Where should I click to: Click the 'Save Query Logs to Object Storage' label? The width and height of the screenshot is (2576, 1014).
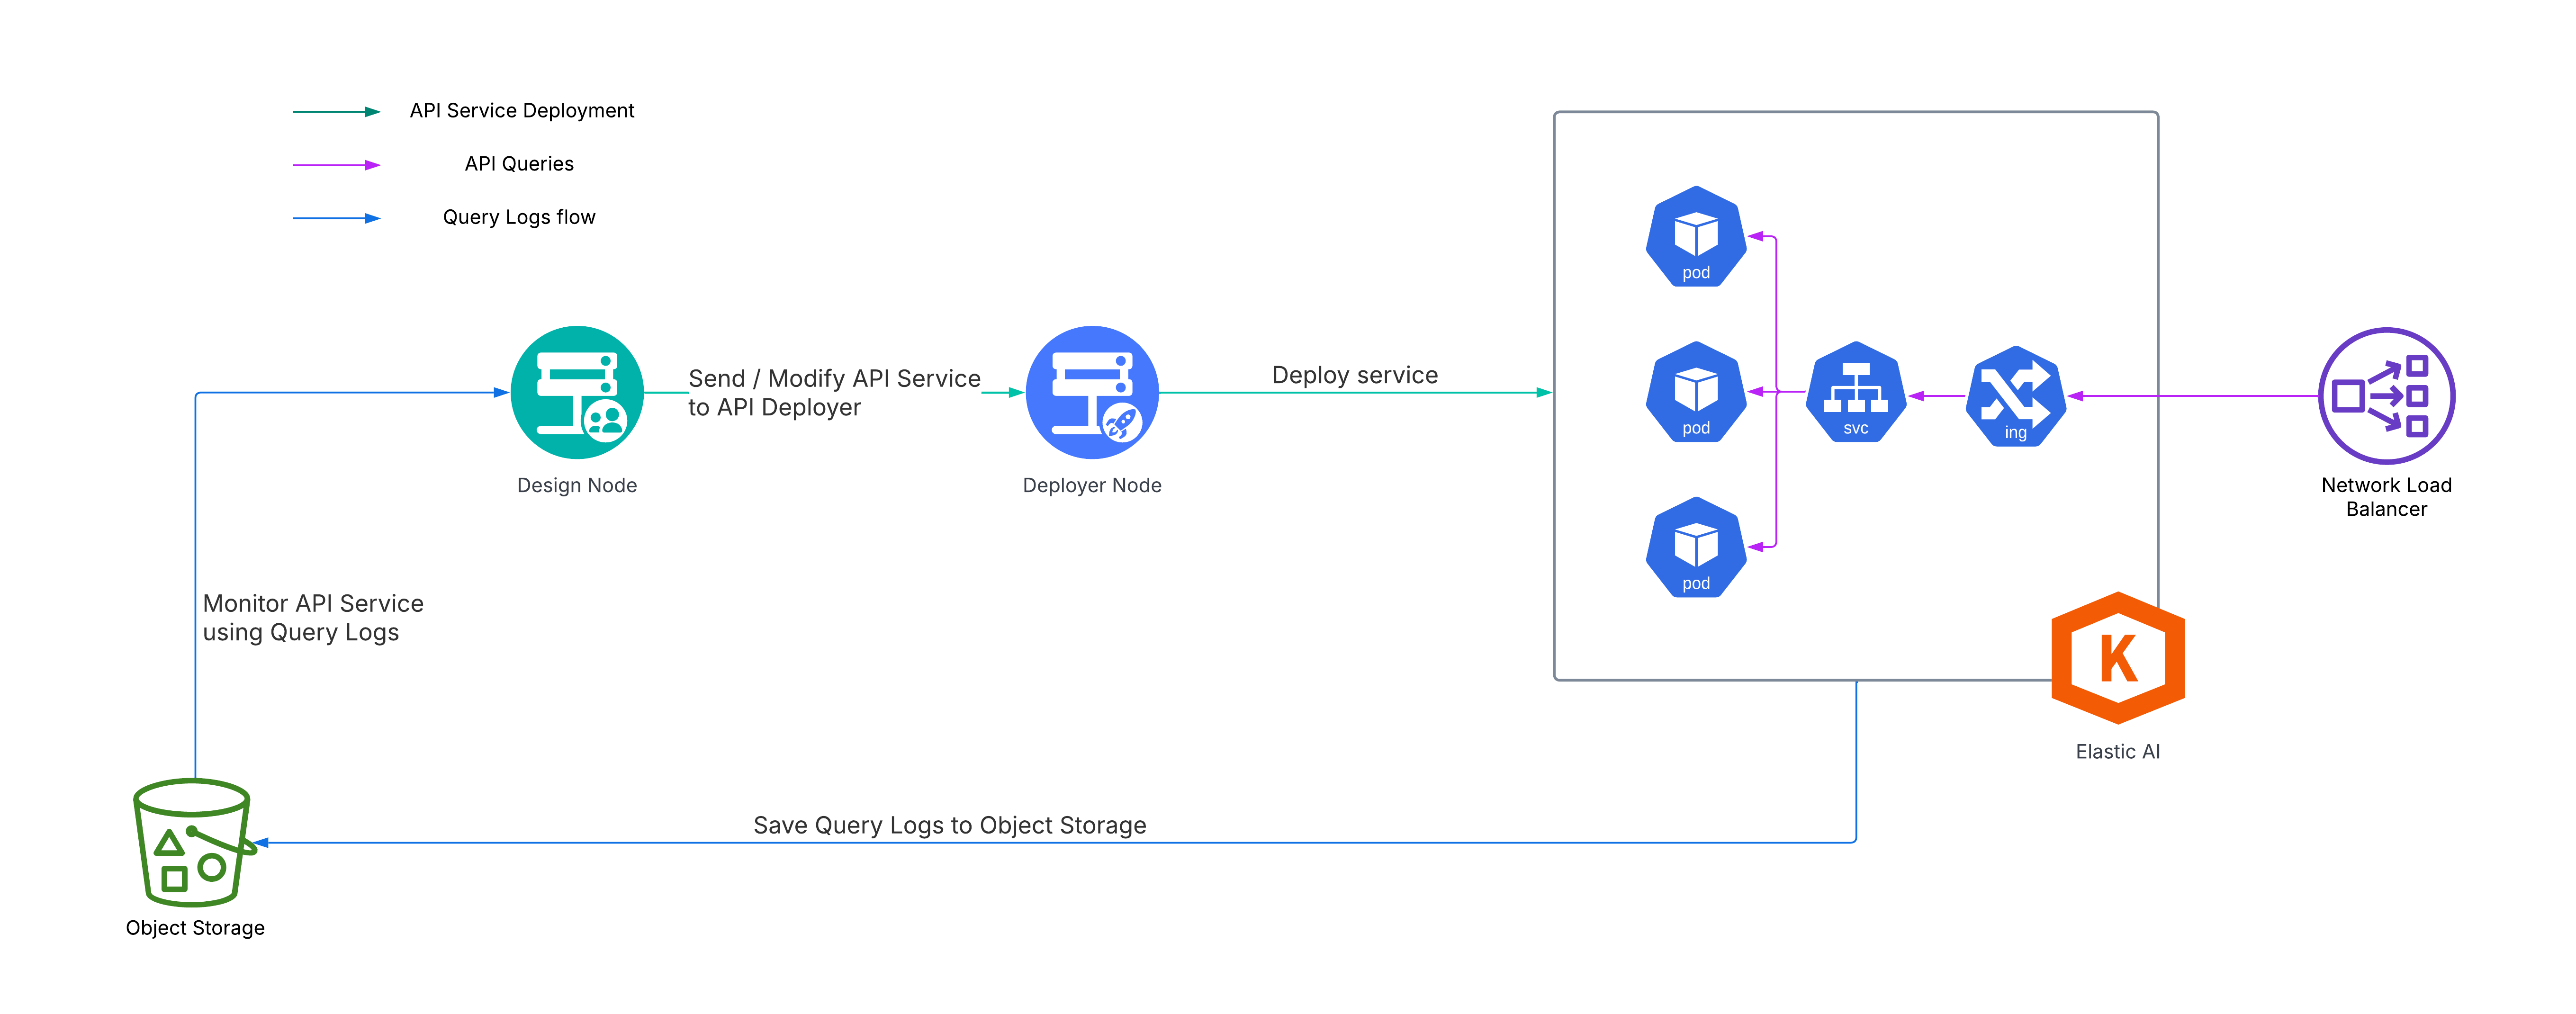950,825
